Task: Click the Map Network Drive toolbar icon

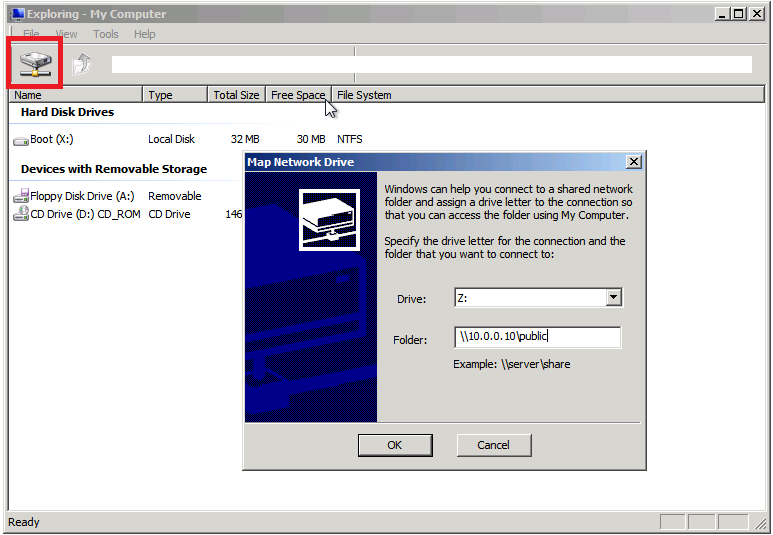Action: click(35, 64)
